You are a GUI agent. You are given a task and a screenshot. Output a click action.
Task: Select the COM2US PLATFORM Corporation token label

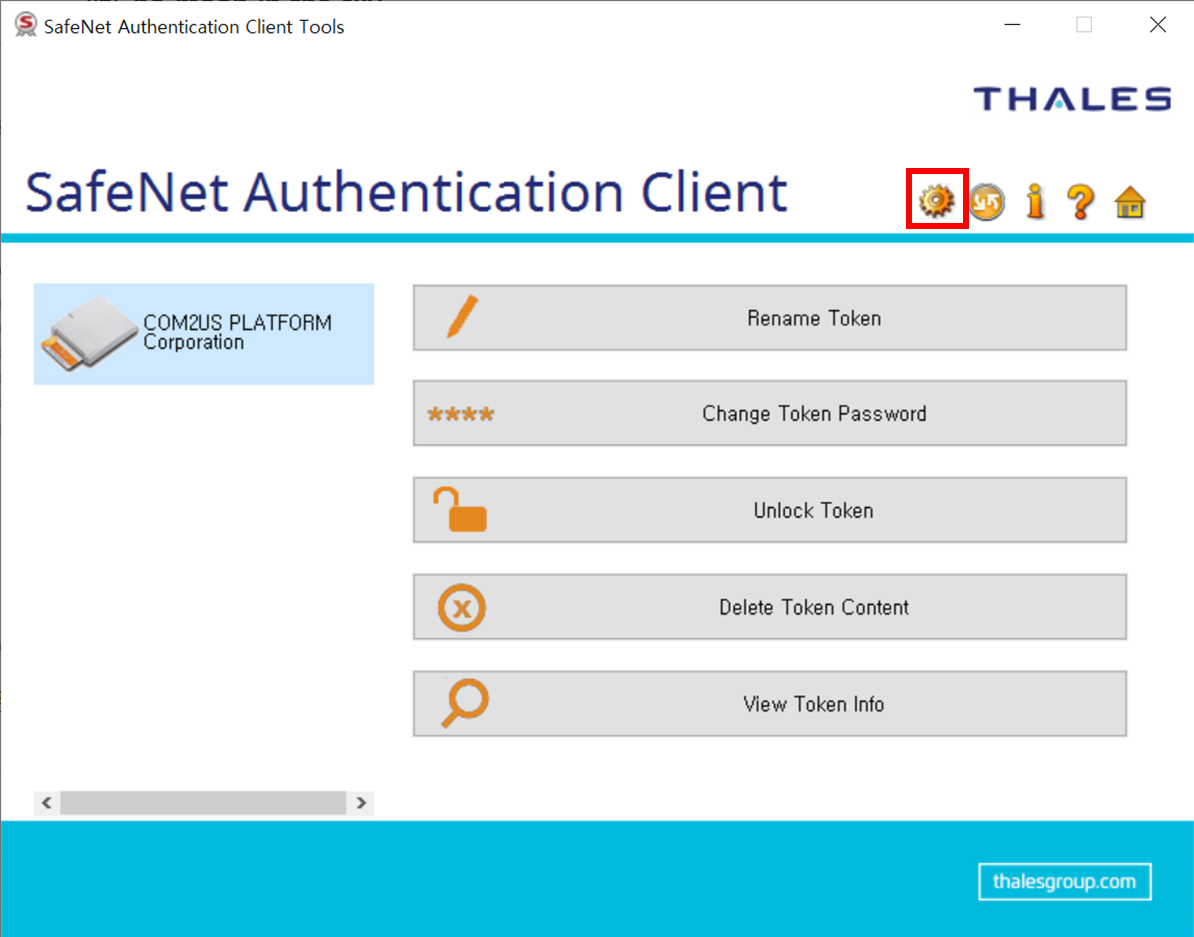[x=237, y=332]
